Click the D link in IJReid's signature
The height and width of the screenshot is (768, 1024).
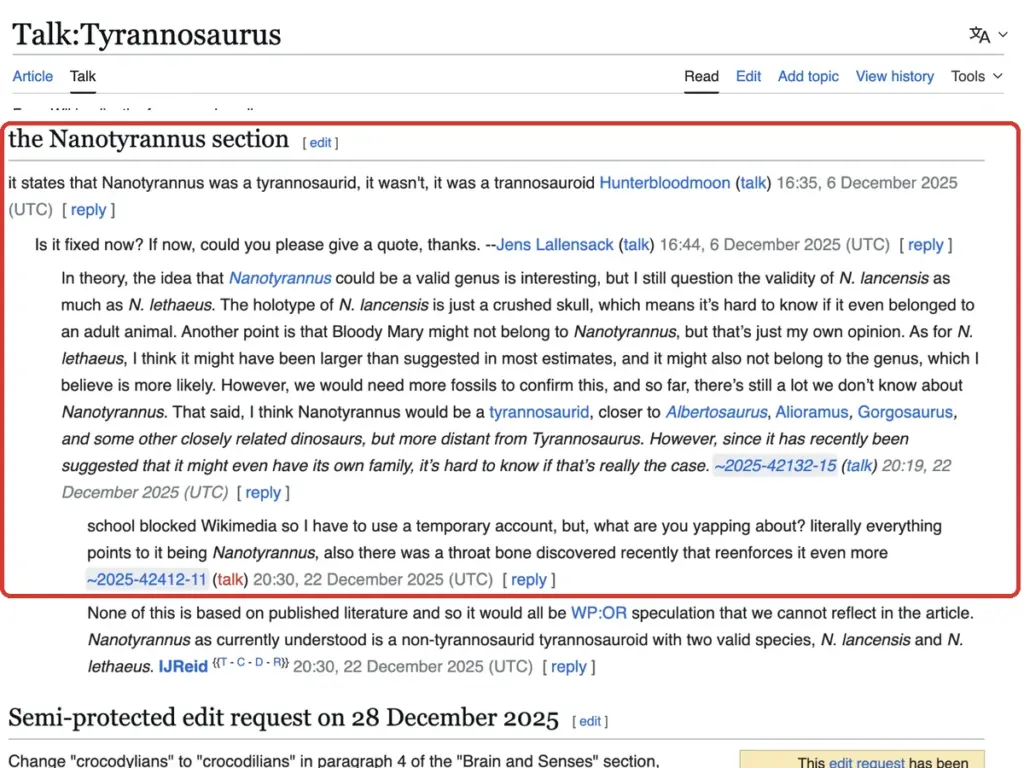259,662
